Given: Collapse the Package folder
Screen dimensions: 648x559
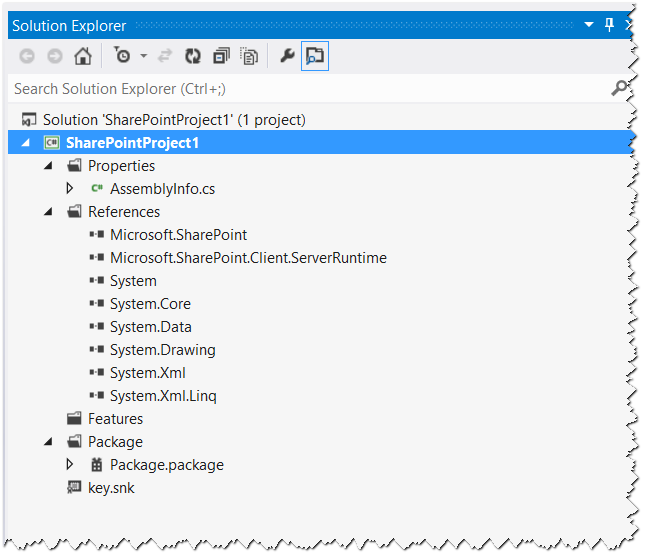Looking at the screenshot, I should (49, 442).
